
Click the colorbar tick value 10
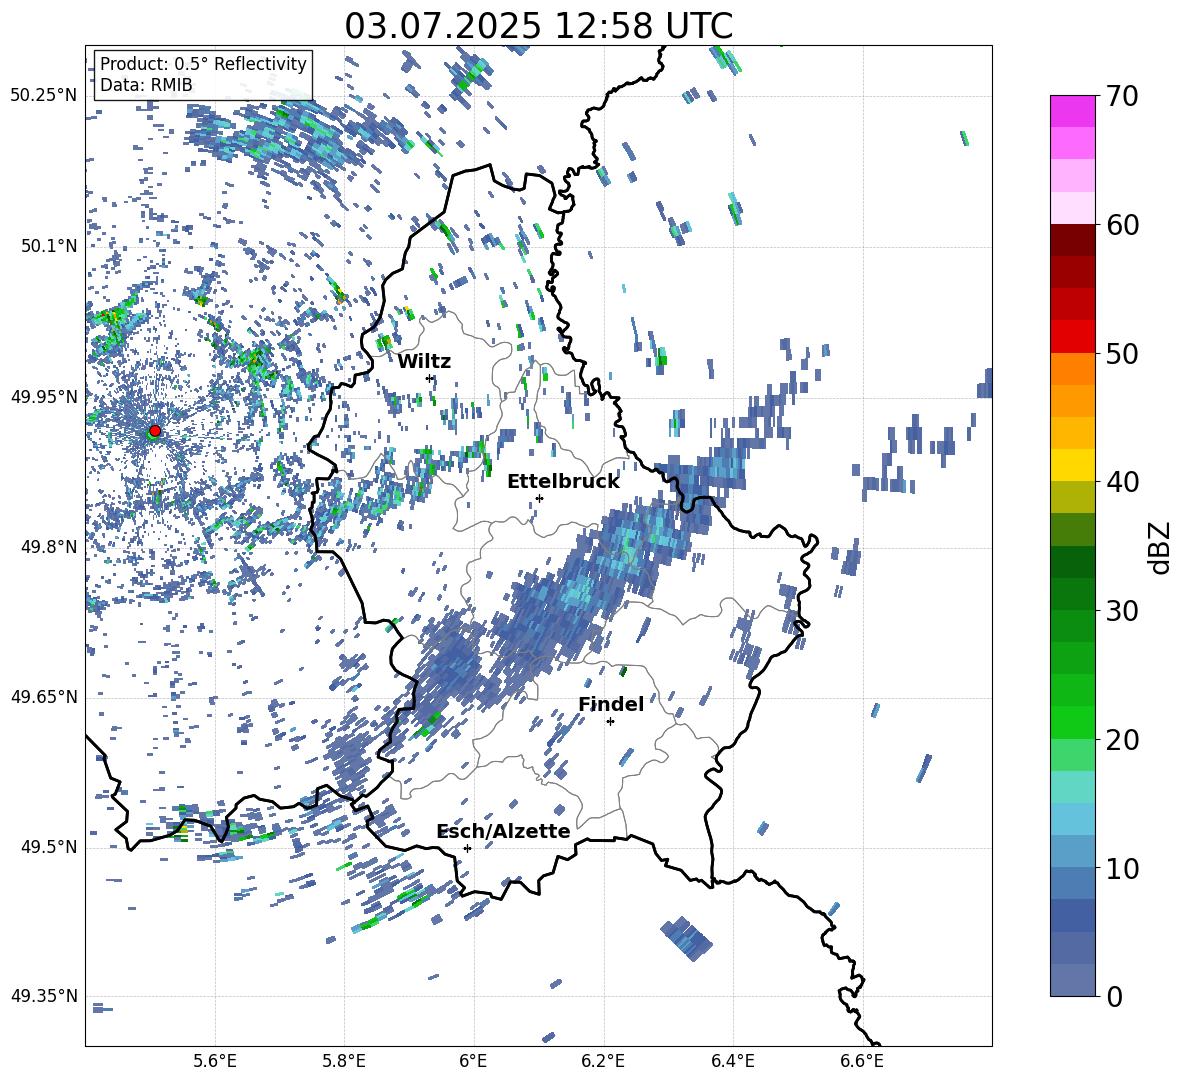(1122, 868)
